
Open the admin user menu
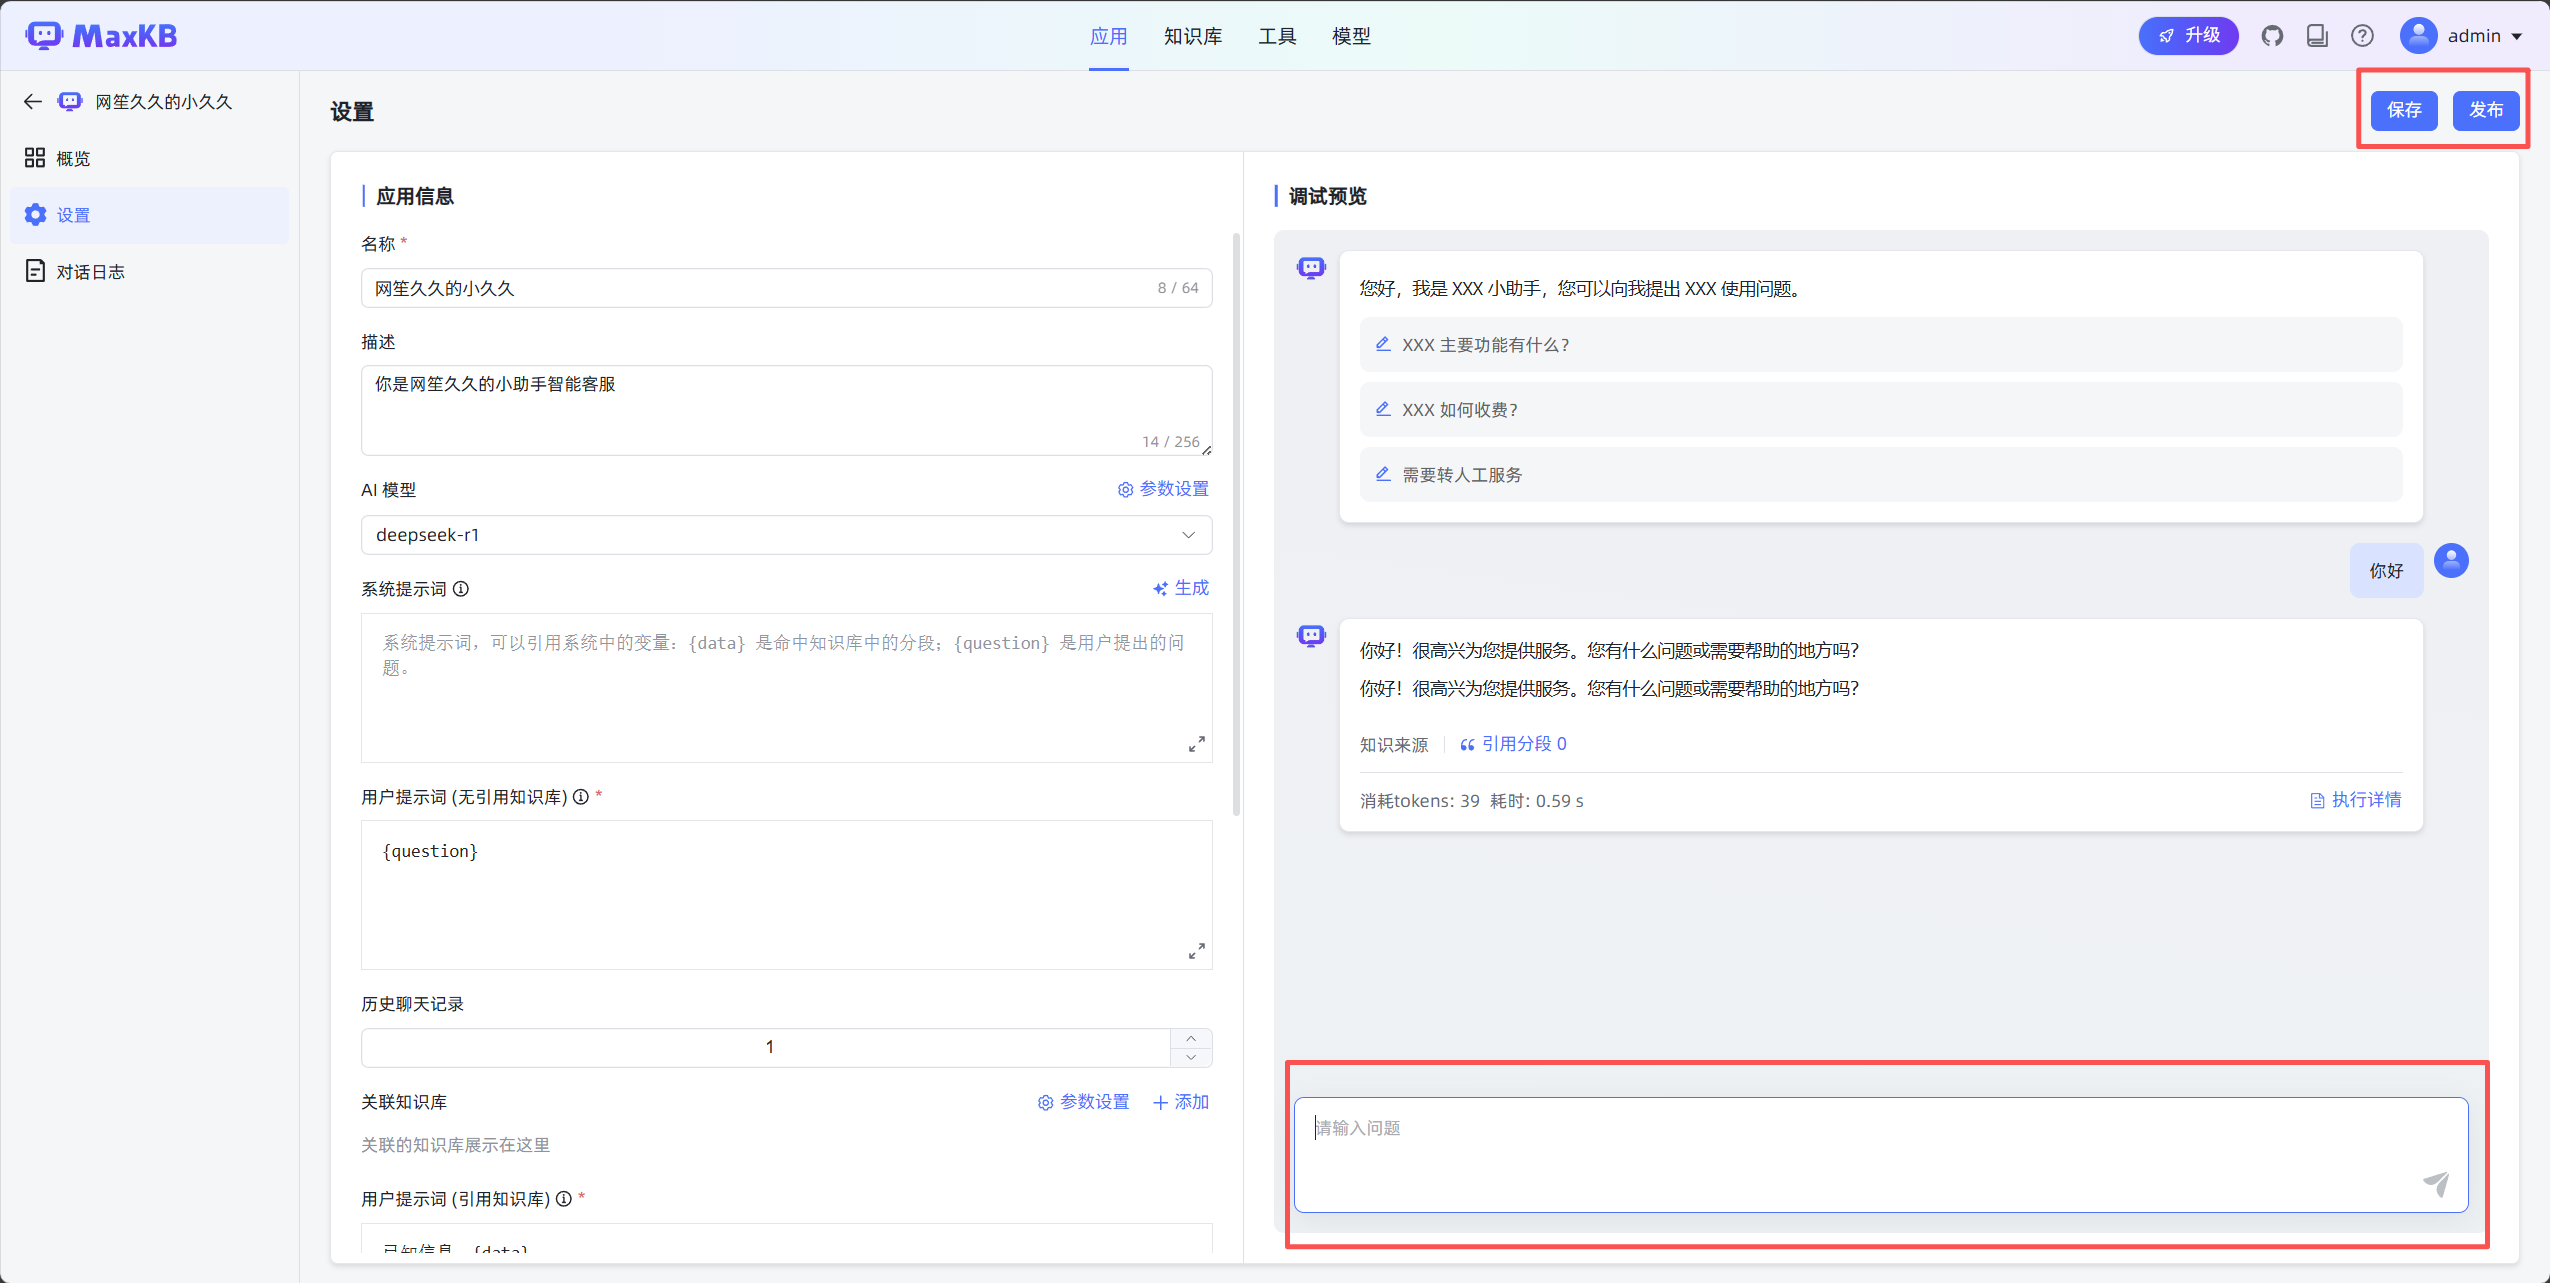2464,36
